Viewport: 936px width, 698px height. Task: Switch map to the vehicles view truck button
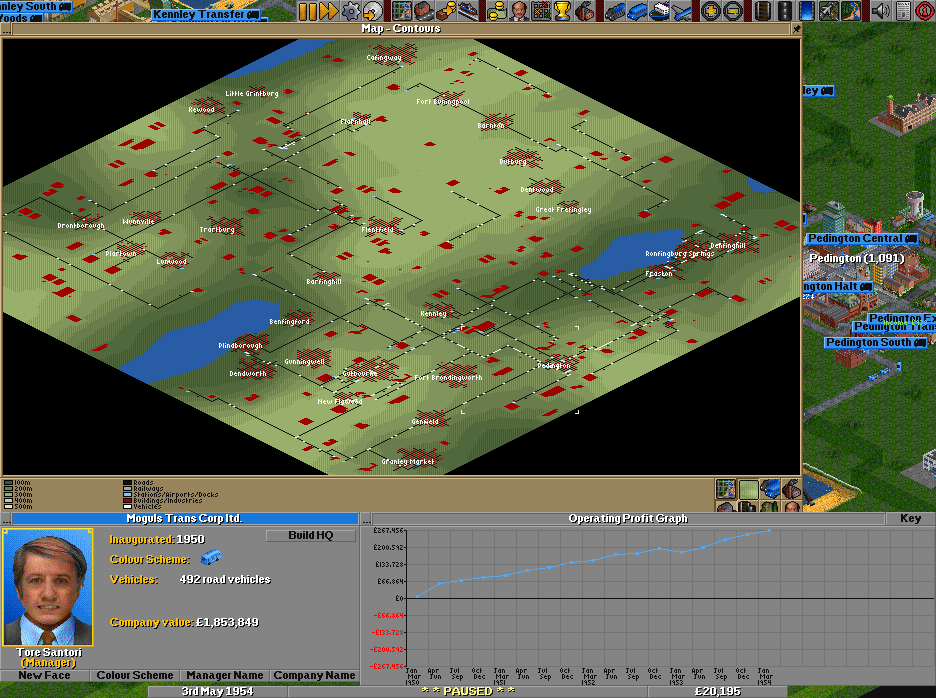(770, 489)
